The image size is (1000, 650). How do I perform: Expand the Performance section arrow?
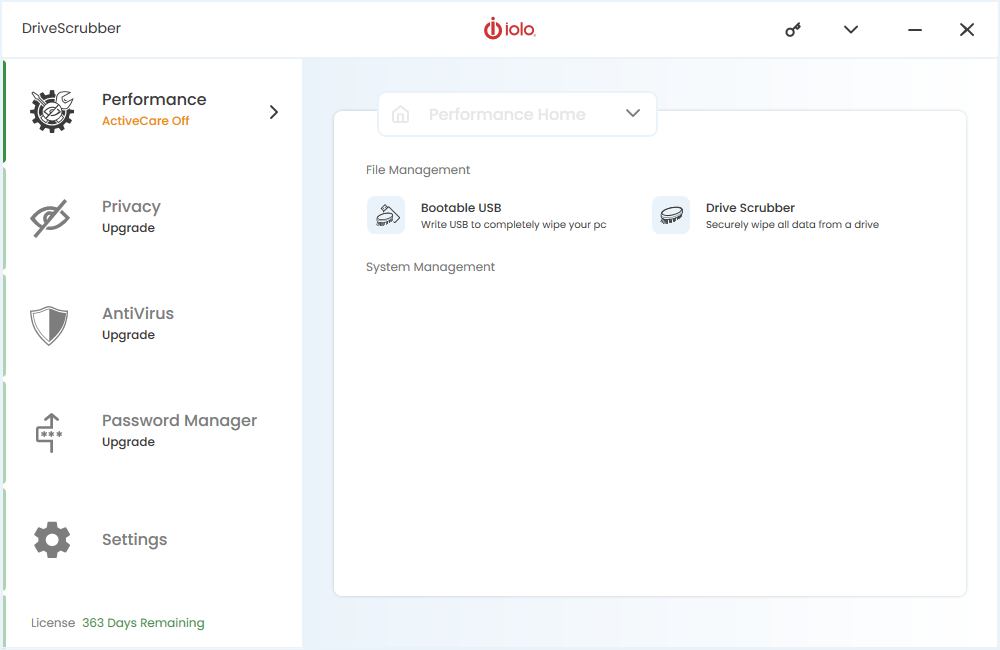click(x=274, y=112)
